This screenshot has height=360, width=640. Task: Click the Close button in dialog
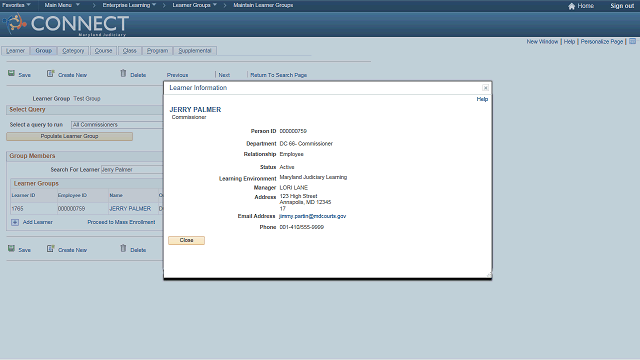click(187, 240)
